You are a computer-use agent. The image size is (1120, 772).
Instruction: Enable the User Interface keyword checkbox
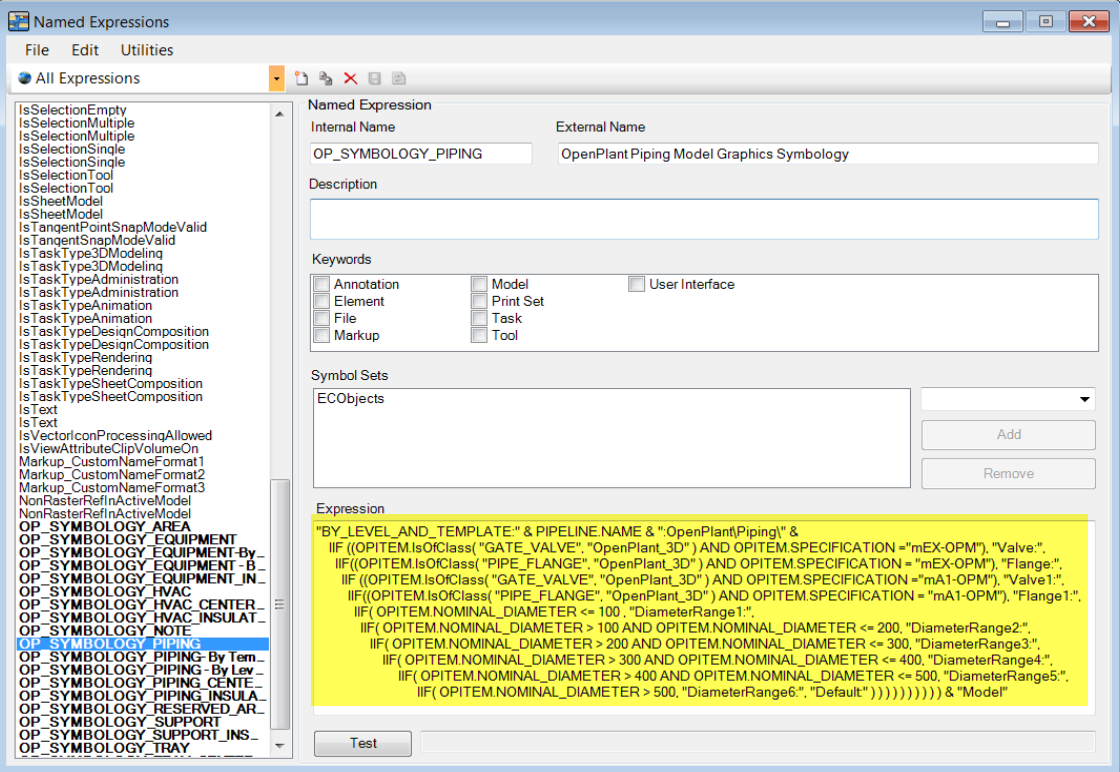636,284
